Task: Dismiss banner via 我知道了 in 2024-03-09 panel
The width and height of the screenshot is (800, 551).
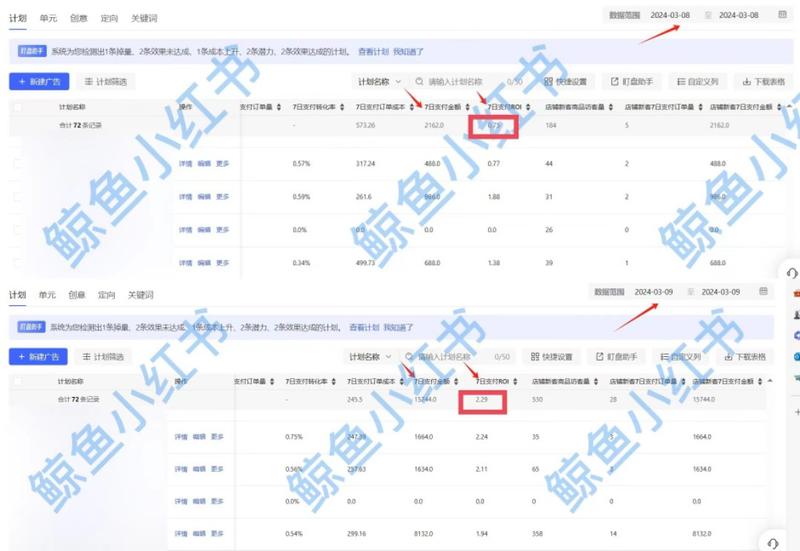Action: 398,328
